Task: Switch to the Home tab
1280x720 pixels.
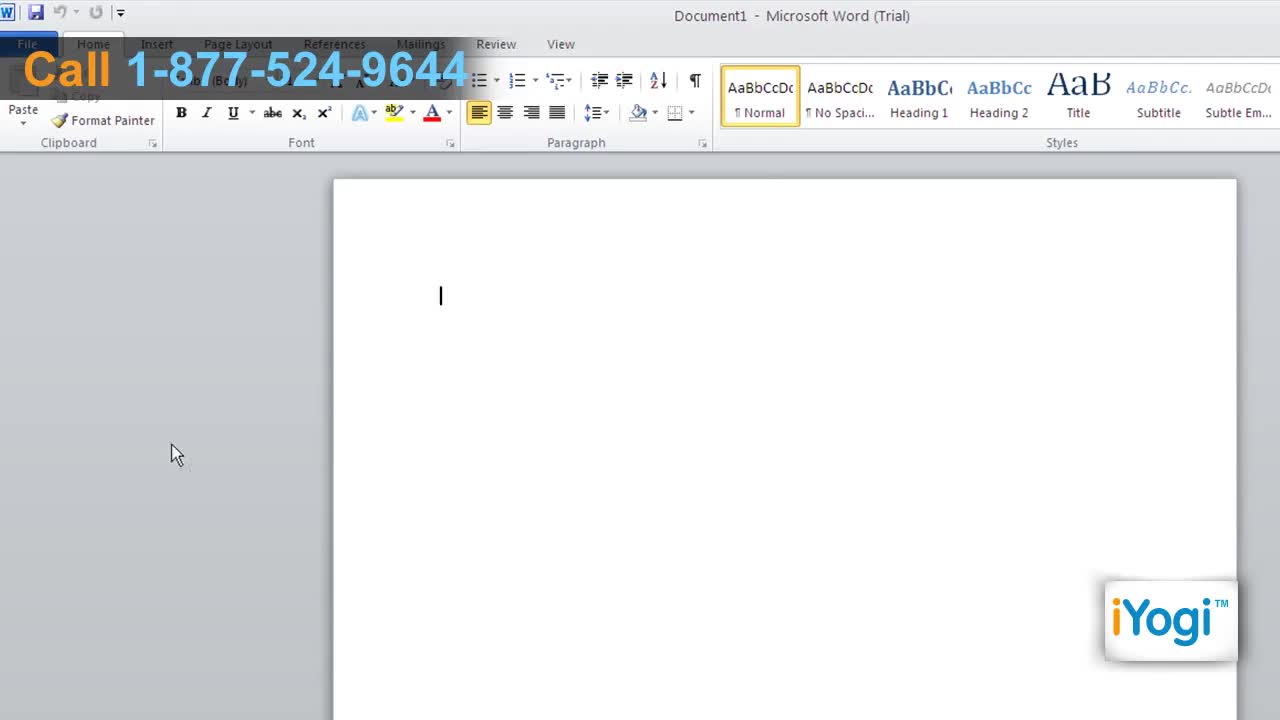Action: pos(93,44)
